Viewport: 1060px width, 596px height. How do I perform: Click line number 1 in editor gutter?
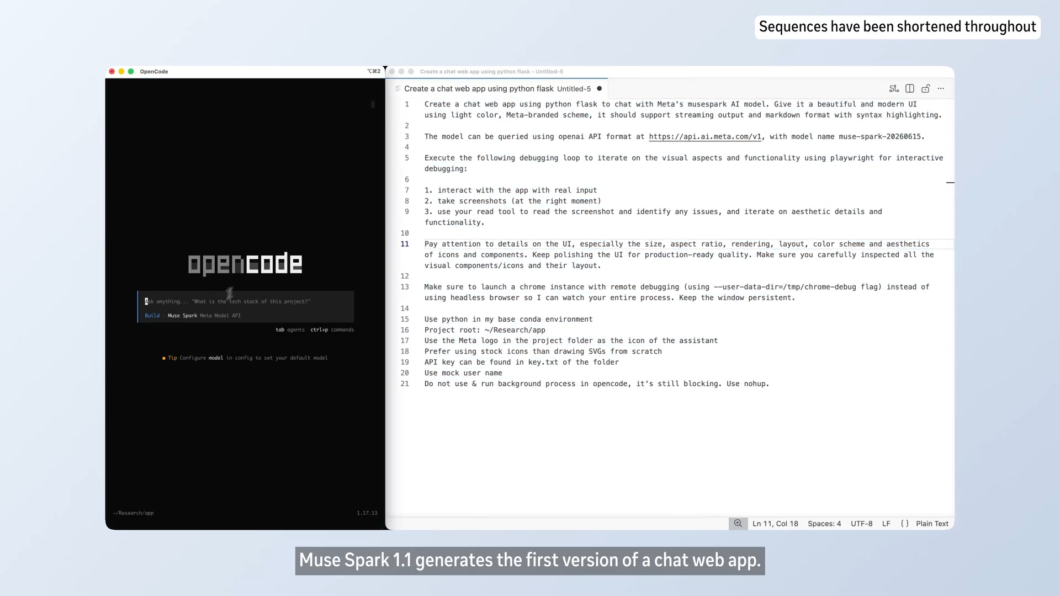pyautogui.click(x=407, y=104)
